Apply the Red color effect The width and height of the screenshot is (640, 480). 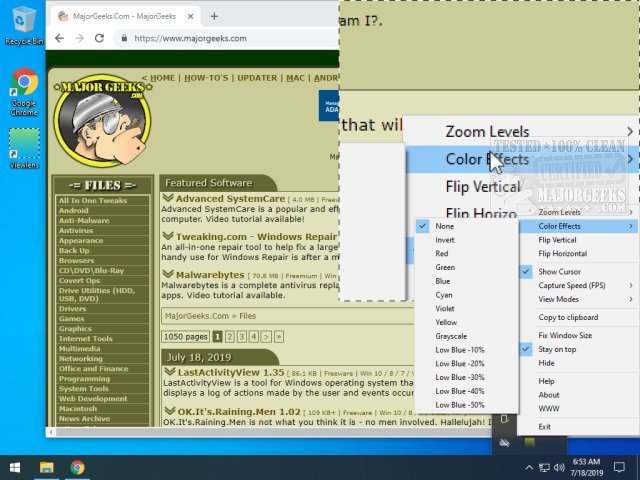pyautogui.click(x=465, y=253)
